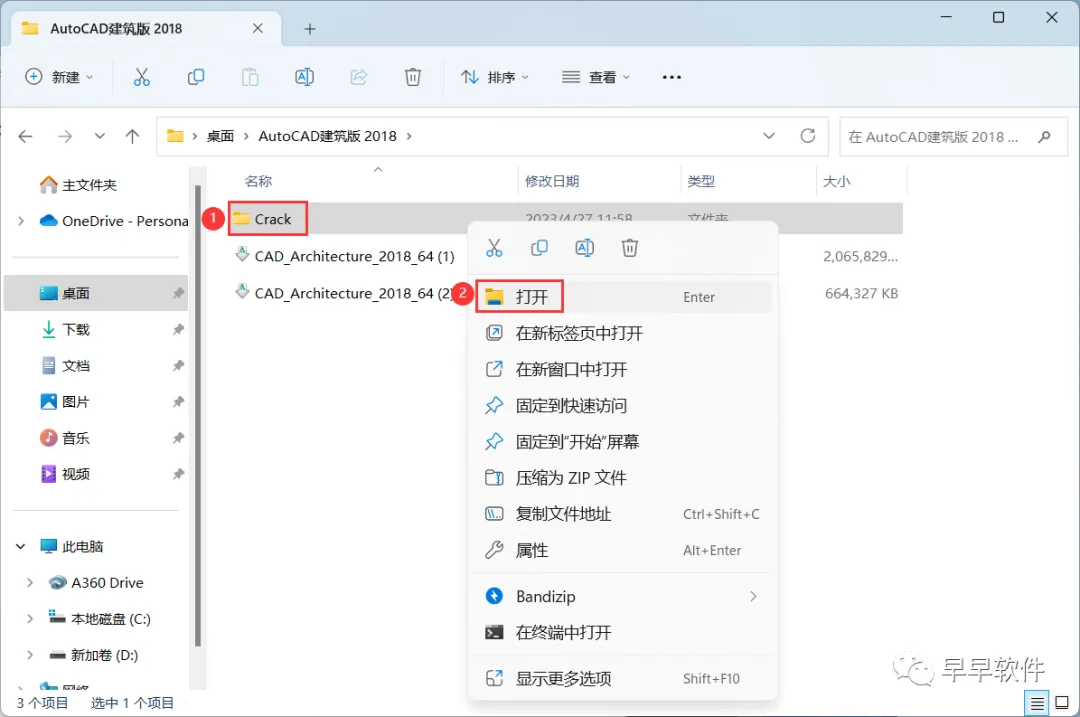Click the Rename icon in the context menu
The width and height of the screenshot is (1080, 717).
[585, 248]
